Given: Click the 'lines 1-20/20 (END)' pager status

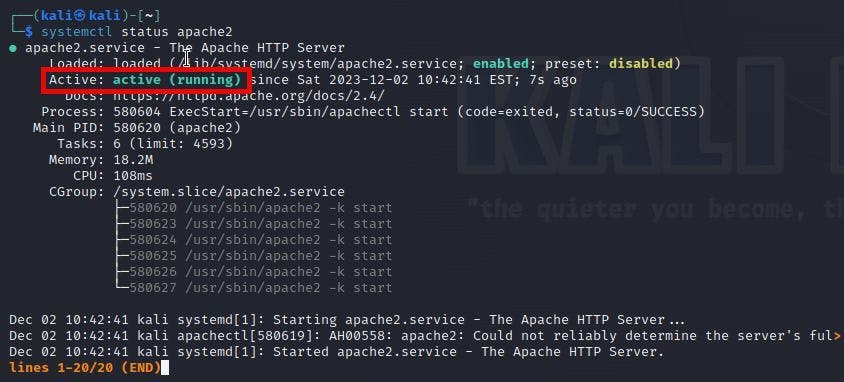Looking at the screenshot, I should click(x=85, y=368).
